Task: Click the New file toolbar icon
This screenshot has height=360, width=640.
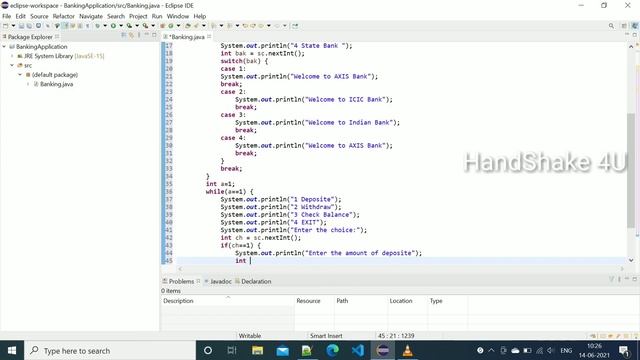Action: click(5, 26)
